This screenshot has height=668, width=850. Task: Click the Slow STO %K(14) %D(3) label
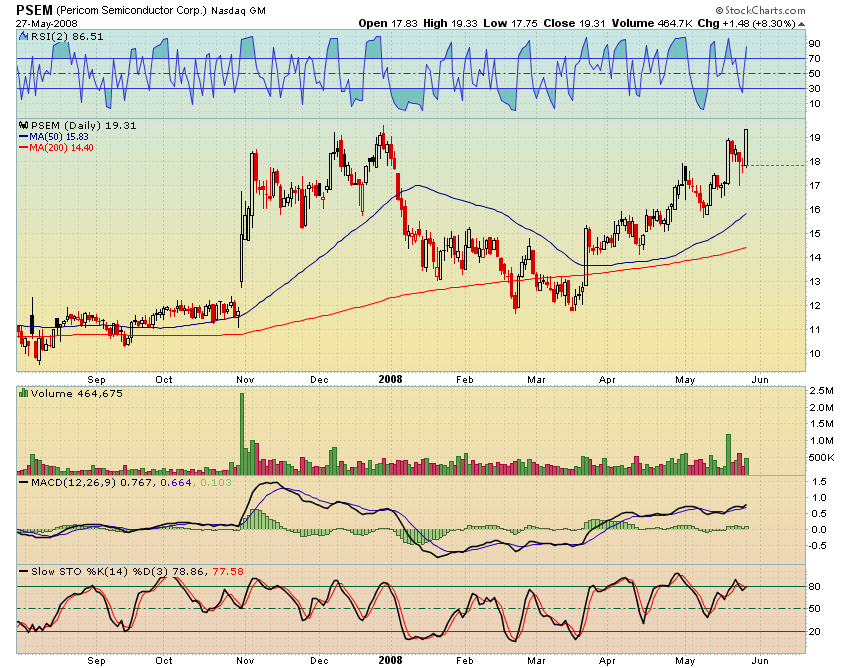tap(100, 571)
